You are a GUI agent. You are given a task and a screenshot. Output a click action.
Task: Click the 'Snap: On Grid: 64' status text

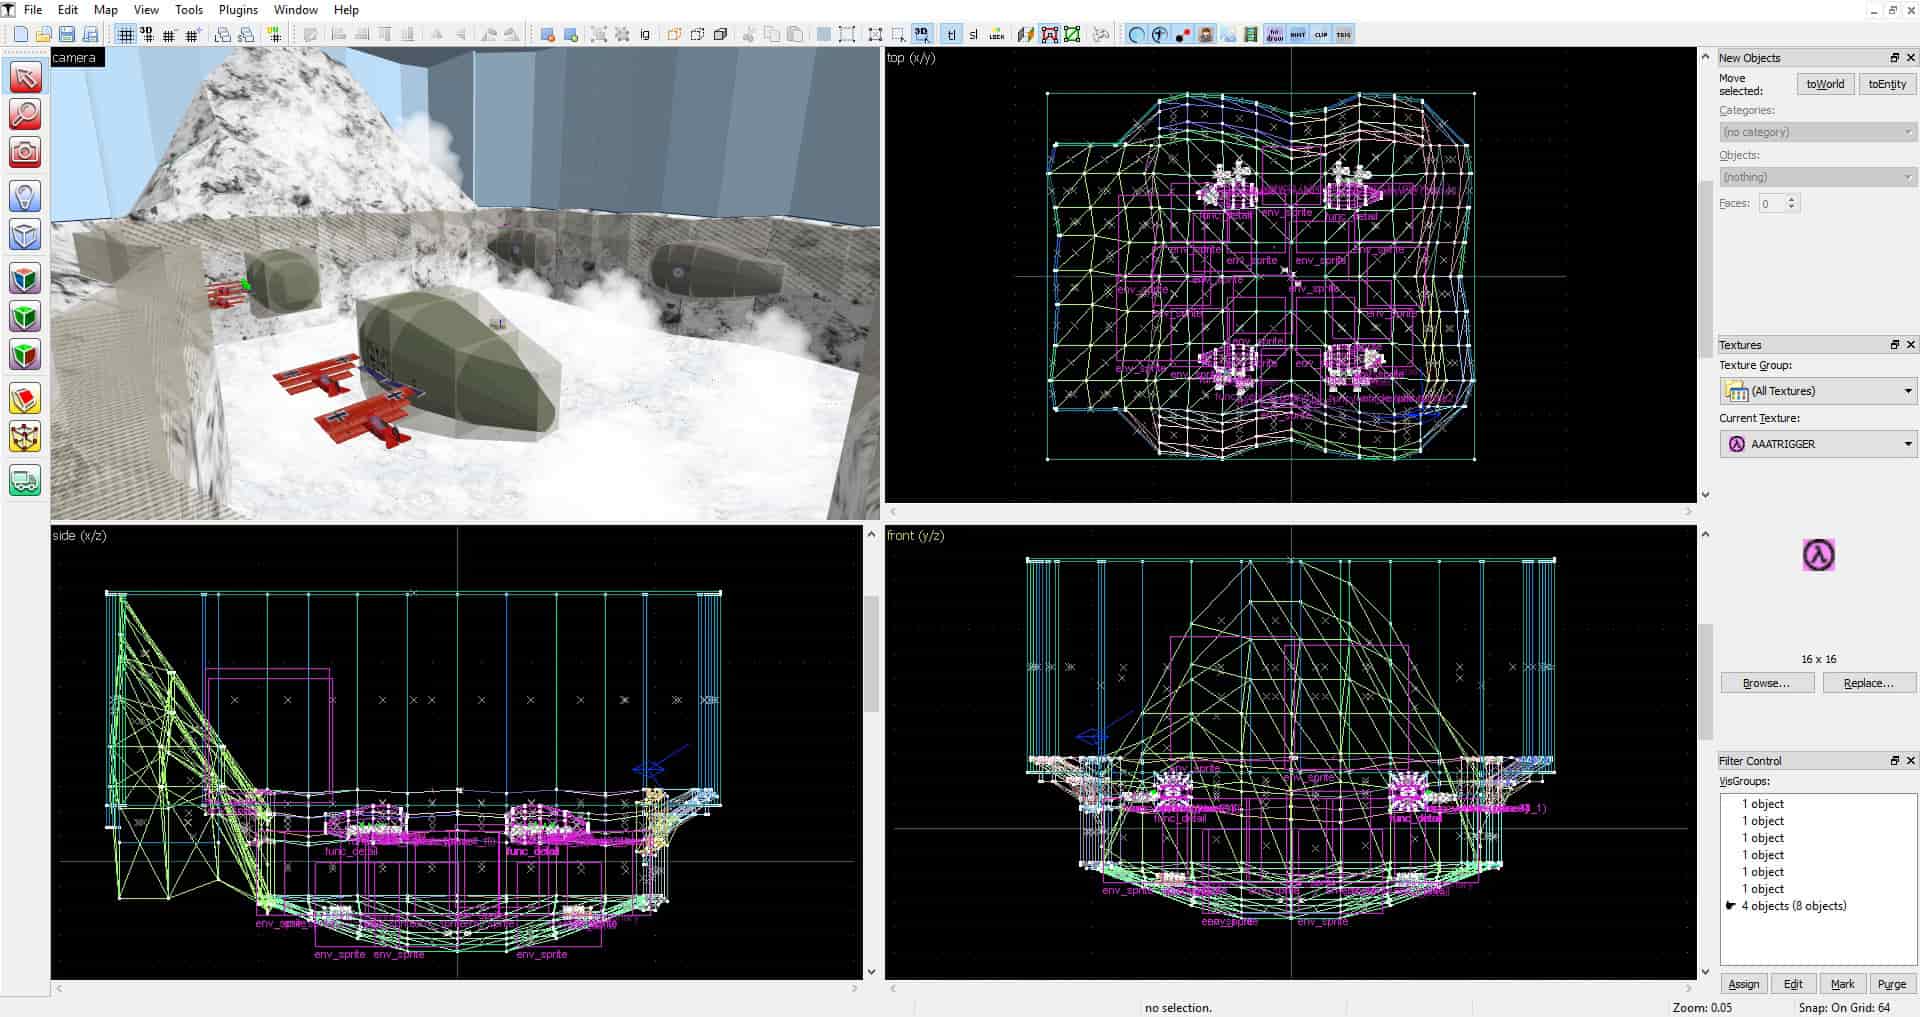[1844, 1007]
